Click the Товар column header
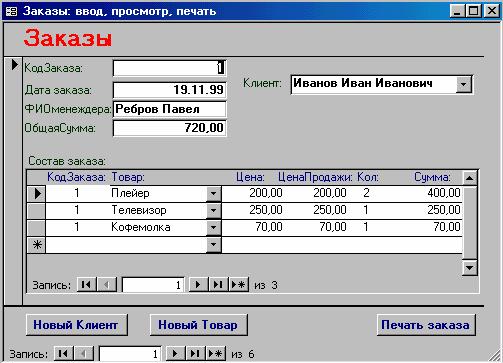This screenshot has width=503, height=363. 128,177
